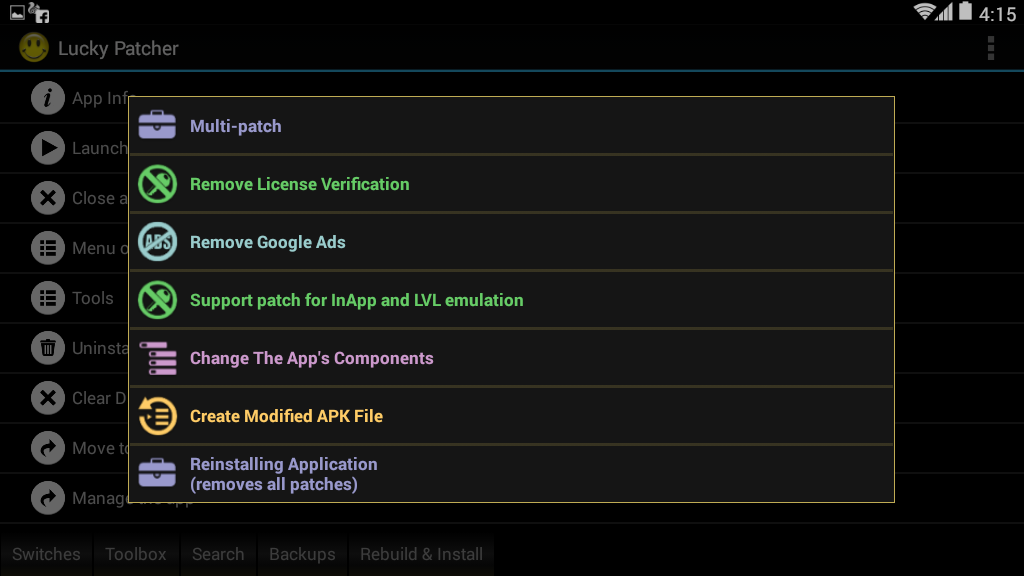Open the Multi-patch briefcase icon
This screenshot has height=576, width=1024.
[x=157, y=125]
